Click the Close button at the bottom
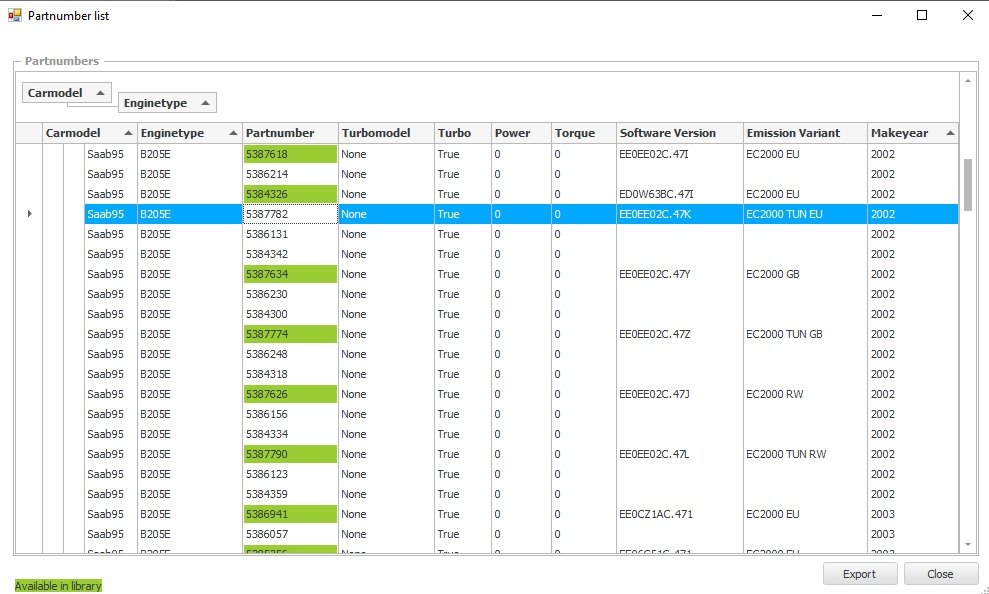The width and height of the screenshot is (989, 594). [x=940, y=574]
